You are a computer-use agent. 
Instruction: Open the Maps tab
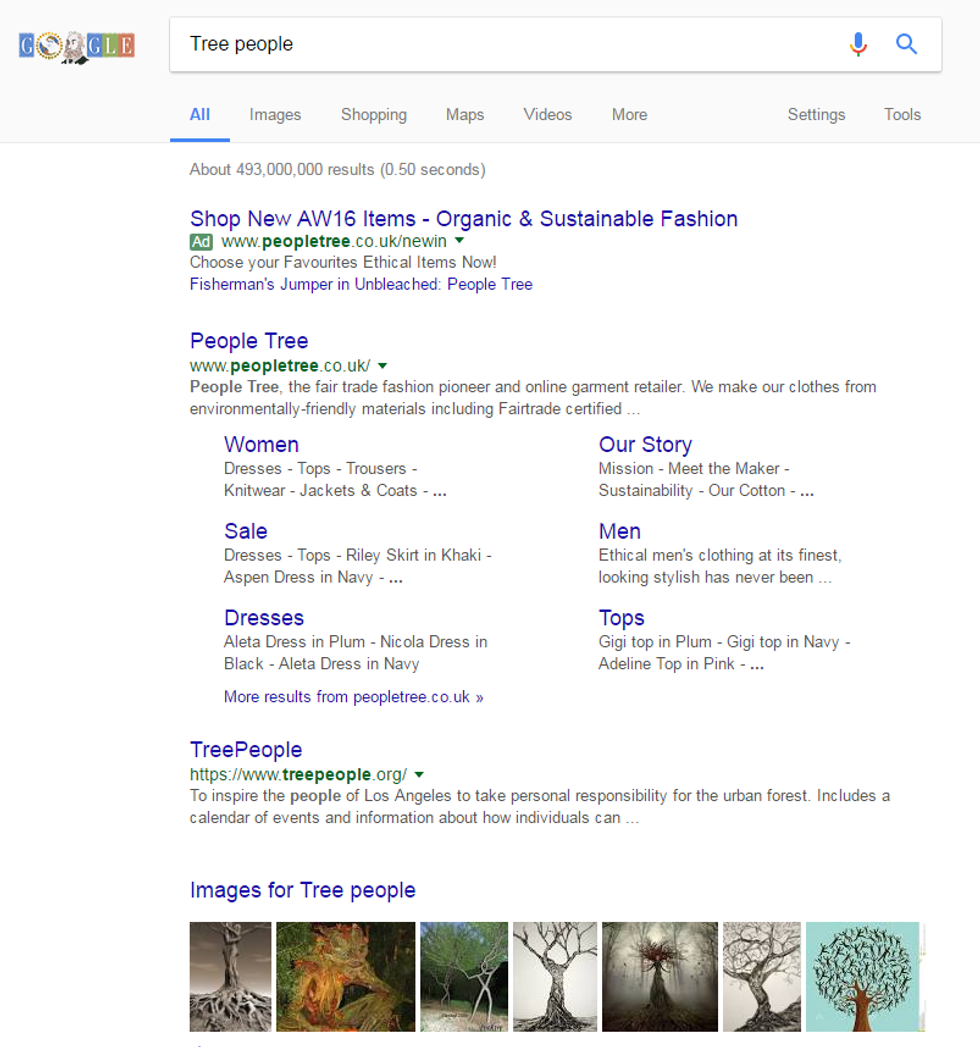tap(465, 115)
